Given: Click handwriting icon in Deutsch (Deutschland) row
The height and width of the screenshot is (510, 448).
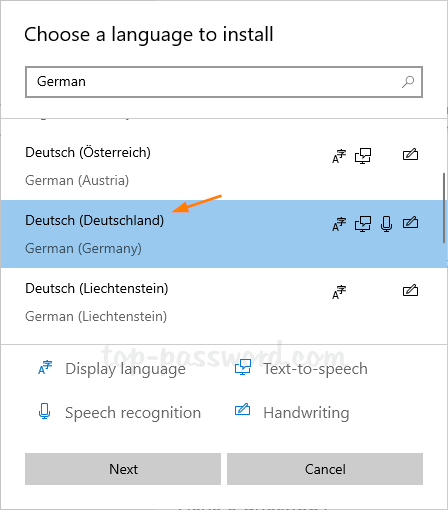Looking at the screenshot, I should [x=410, y=223].
